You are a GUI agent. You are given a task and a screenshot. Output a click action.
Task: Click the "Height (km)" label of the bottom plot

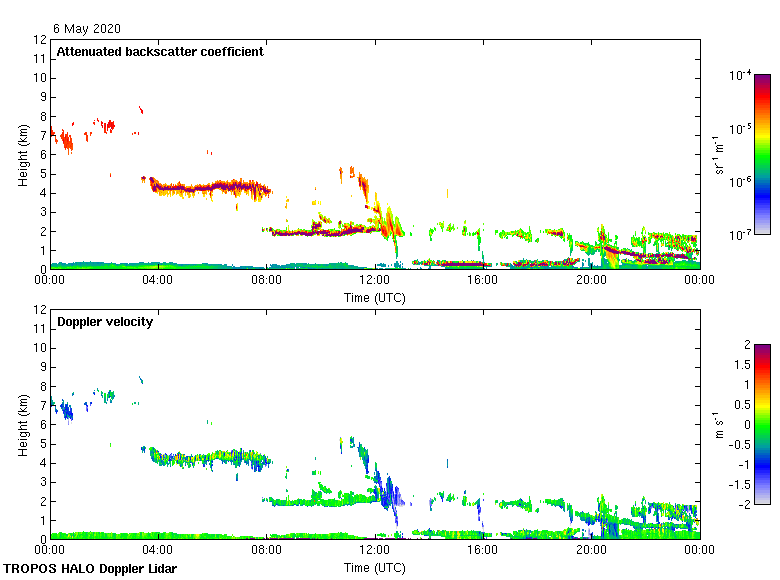pos(24,425)
